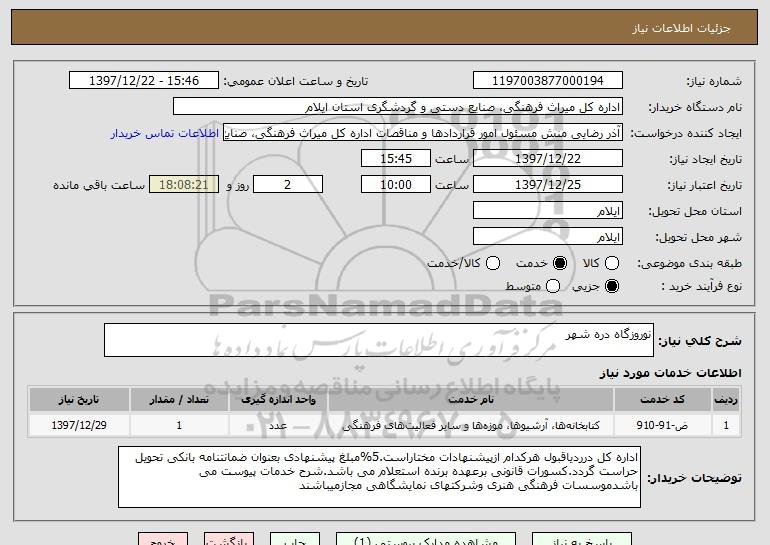Click service code ض-91-910 cell

(662, 425)
